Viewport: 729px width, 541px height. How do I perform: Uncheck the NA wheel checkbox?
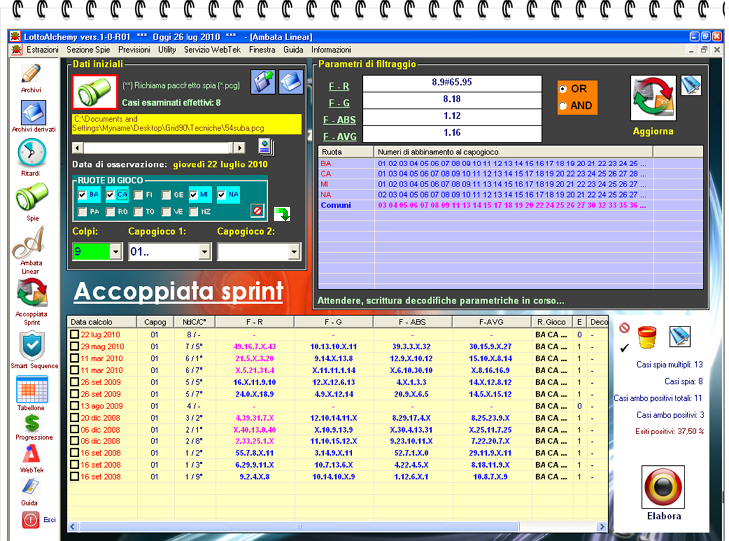click(222, 195)
